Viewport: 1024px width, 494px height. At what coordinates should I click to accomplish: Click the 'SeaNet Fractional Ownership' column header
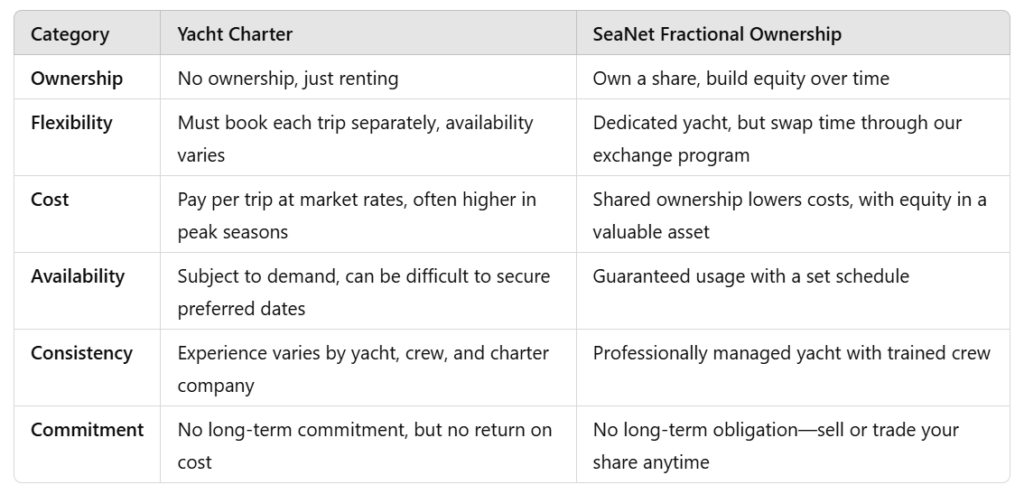coord(716,34)
